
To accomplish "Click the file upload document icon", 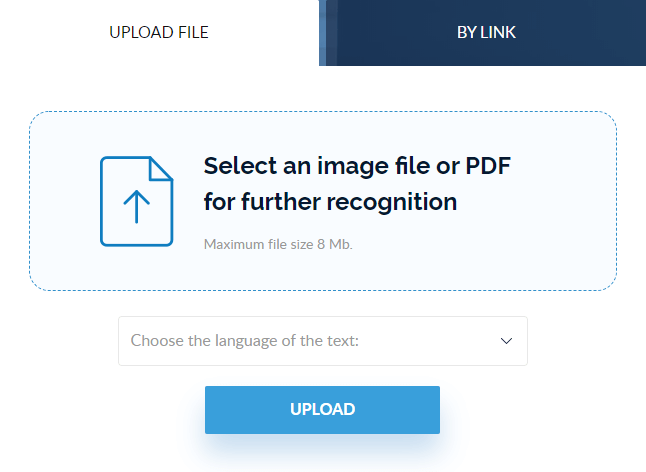I will [x=136, y=201].
